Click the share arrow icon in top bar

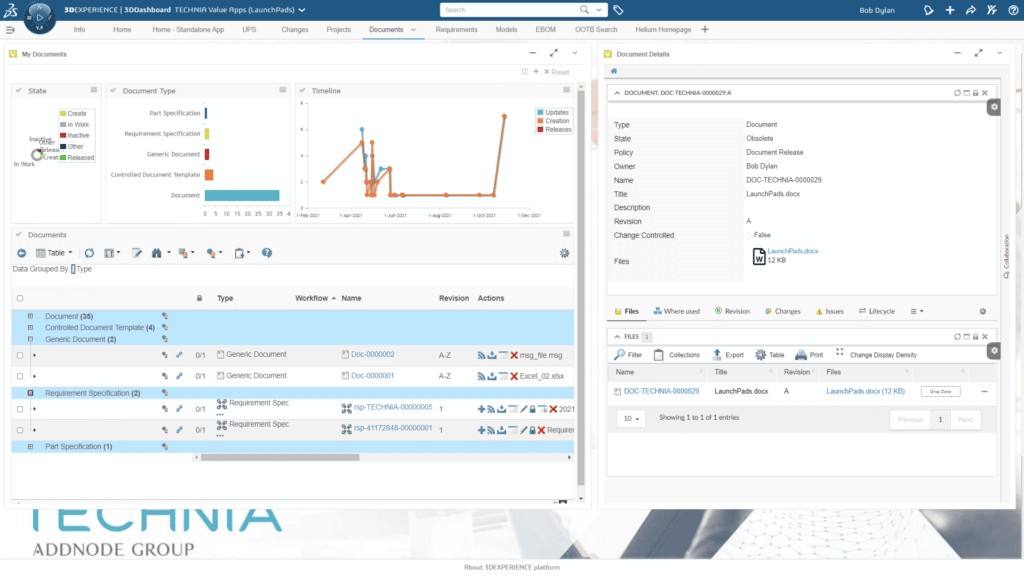[971, 10]
